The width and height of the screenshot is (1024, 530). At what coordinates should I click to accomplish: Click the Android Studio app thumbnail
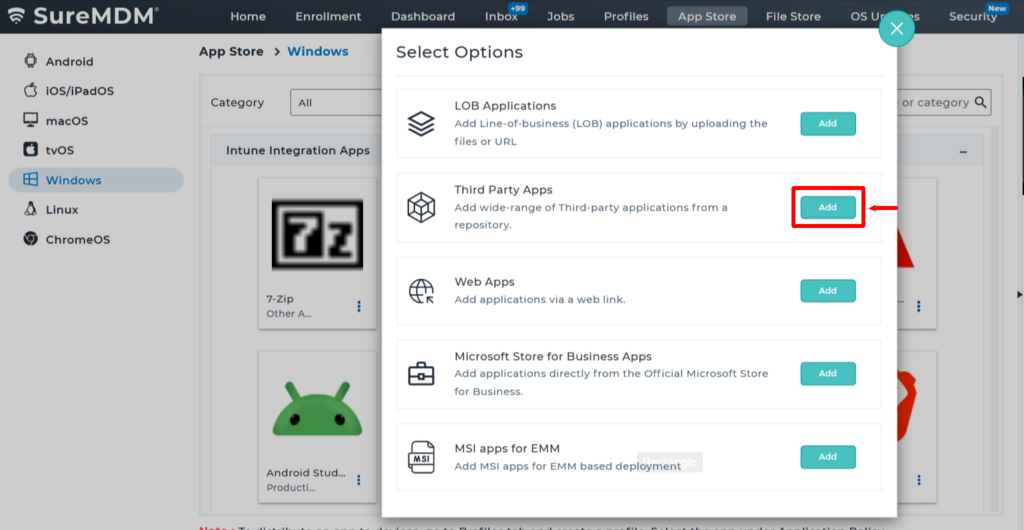point(311,408)
